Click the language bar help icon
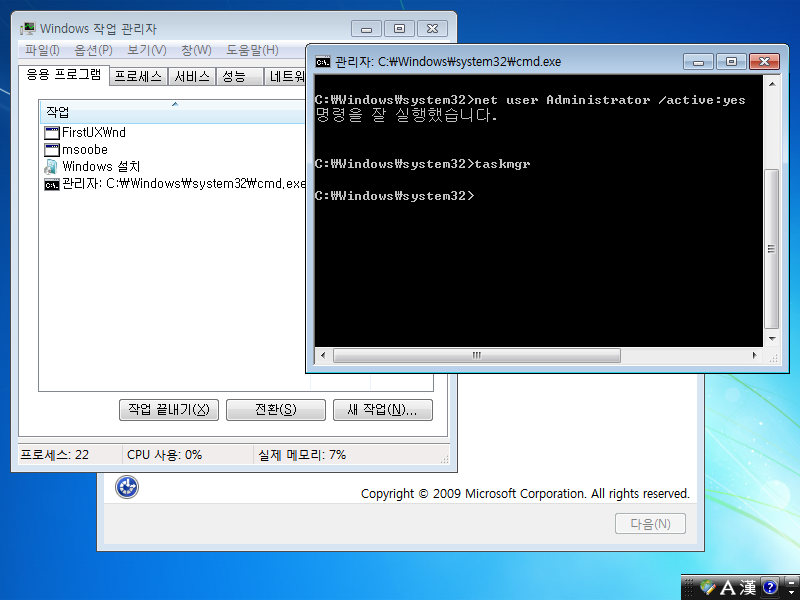The image size is (800, 600). click(770, 587)
